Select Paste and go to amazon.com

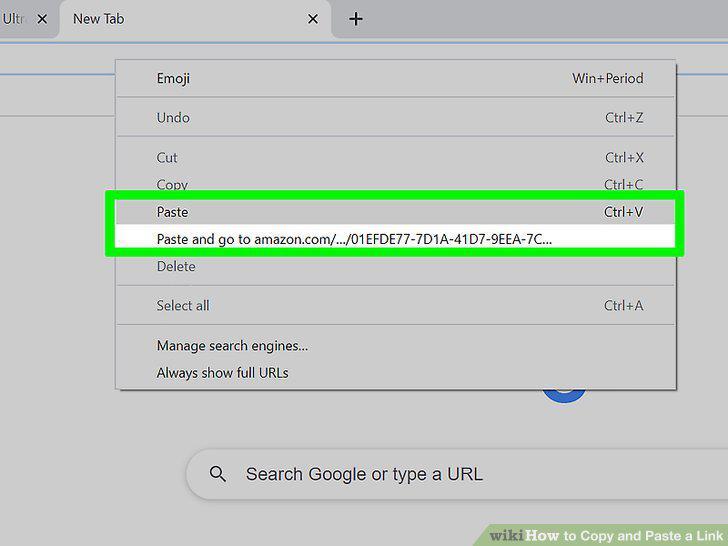pyautogui.click(x=396, y=239)
